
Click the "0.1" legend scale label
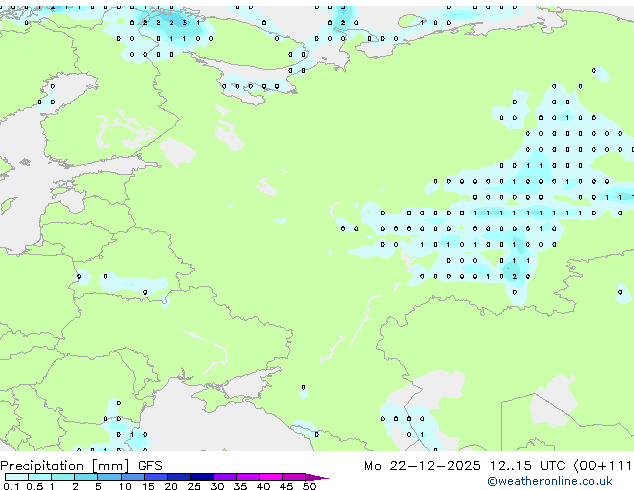(x=11, y=486)
